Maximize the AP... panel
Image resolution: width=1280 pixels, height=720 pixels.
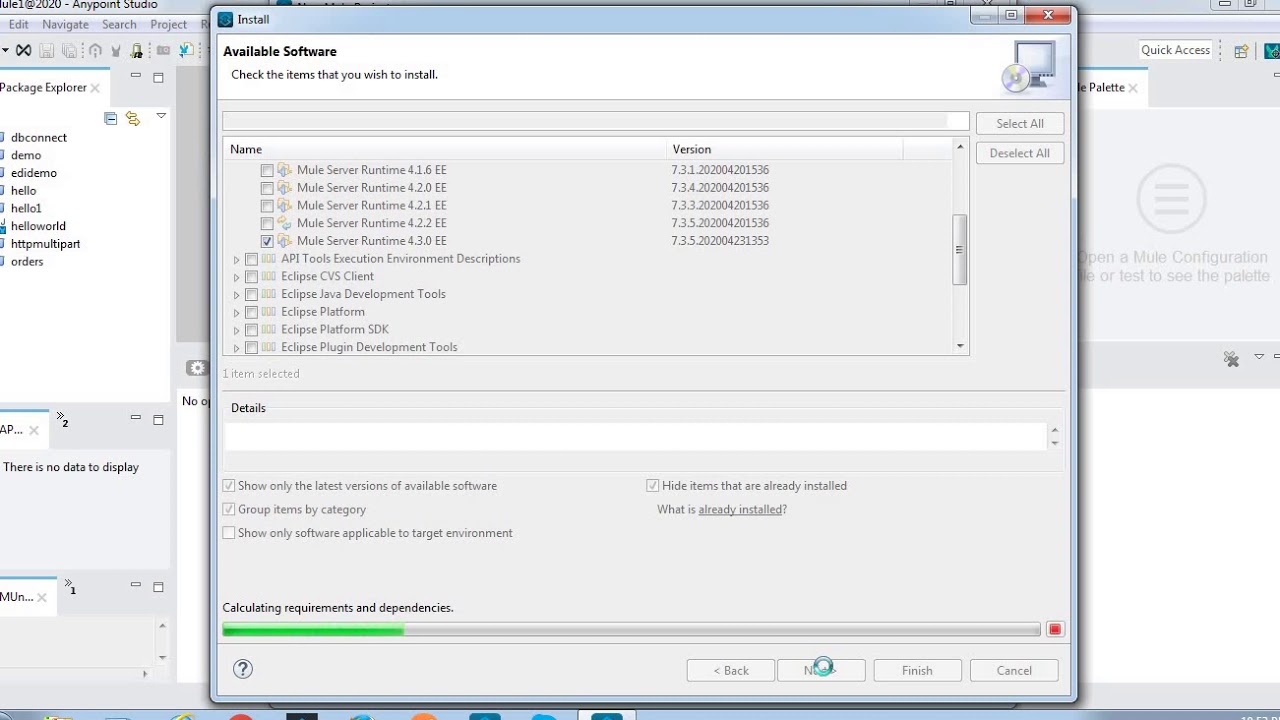[x=158, y=420]
